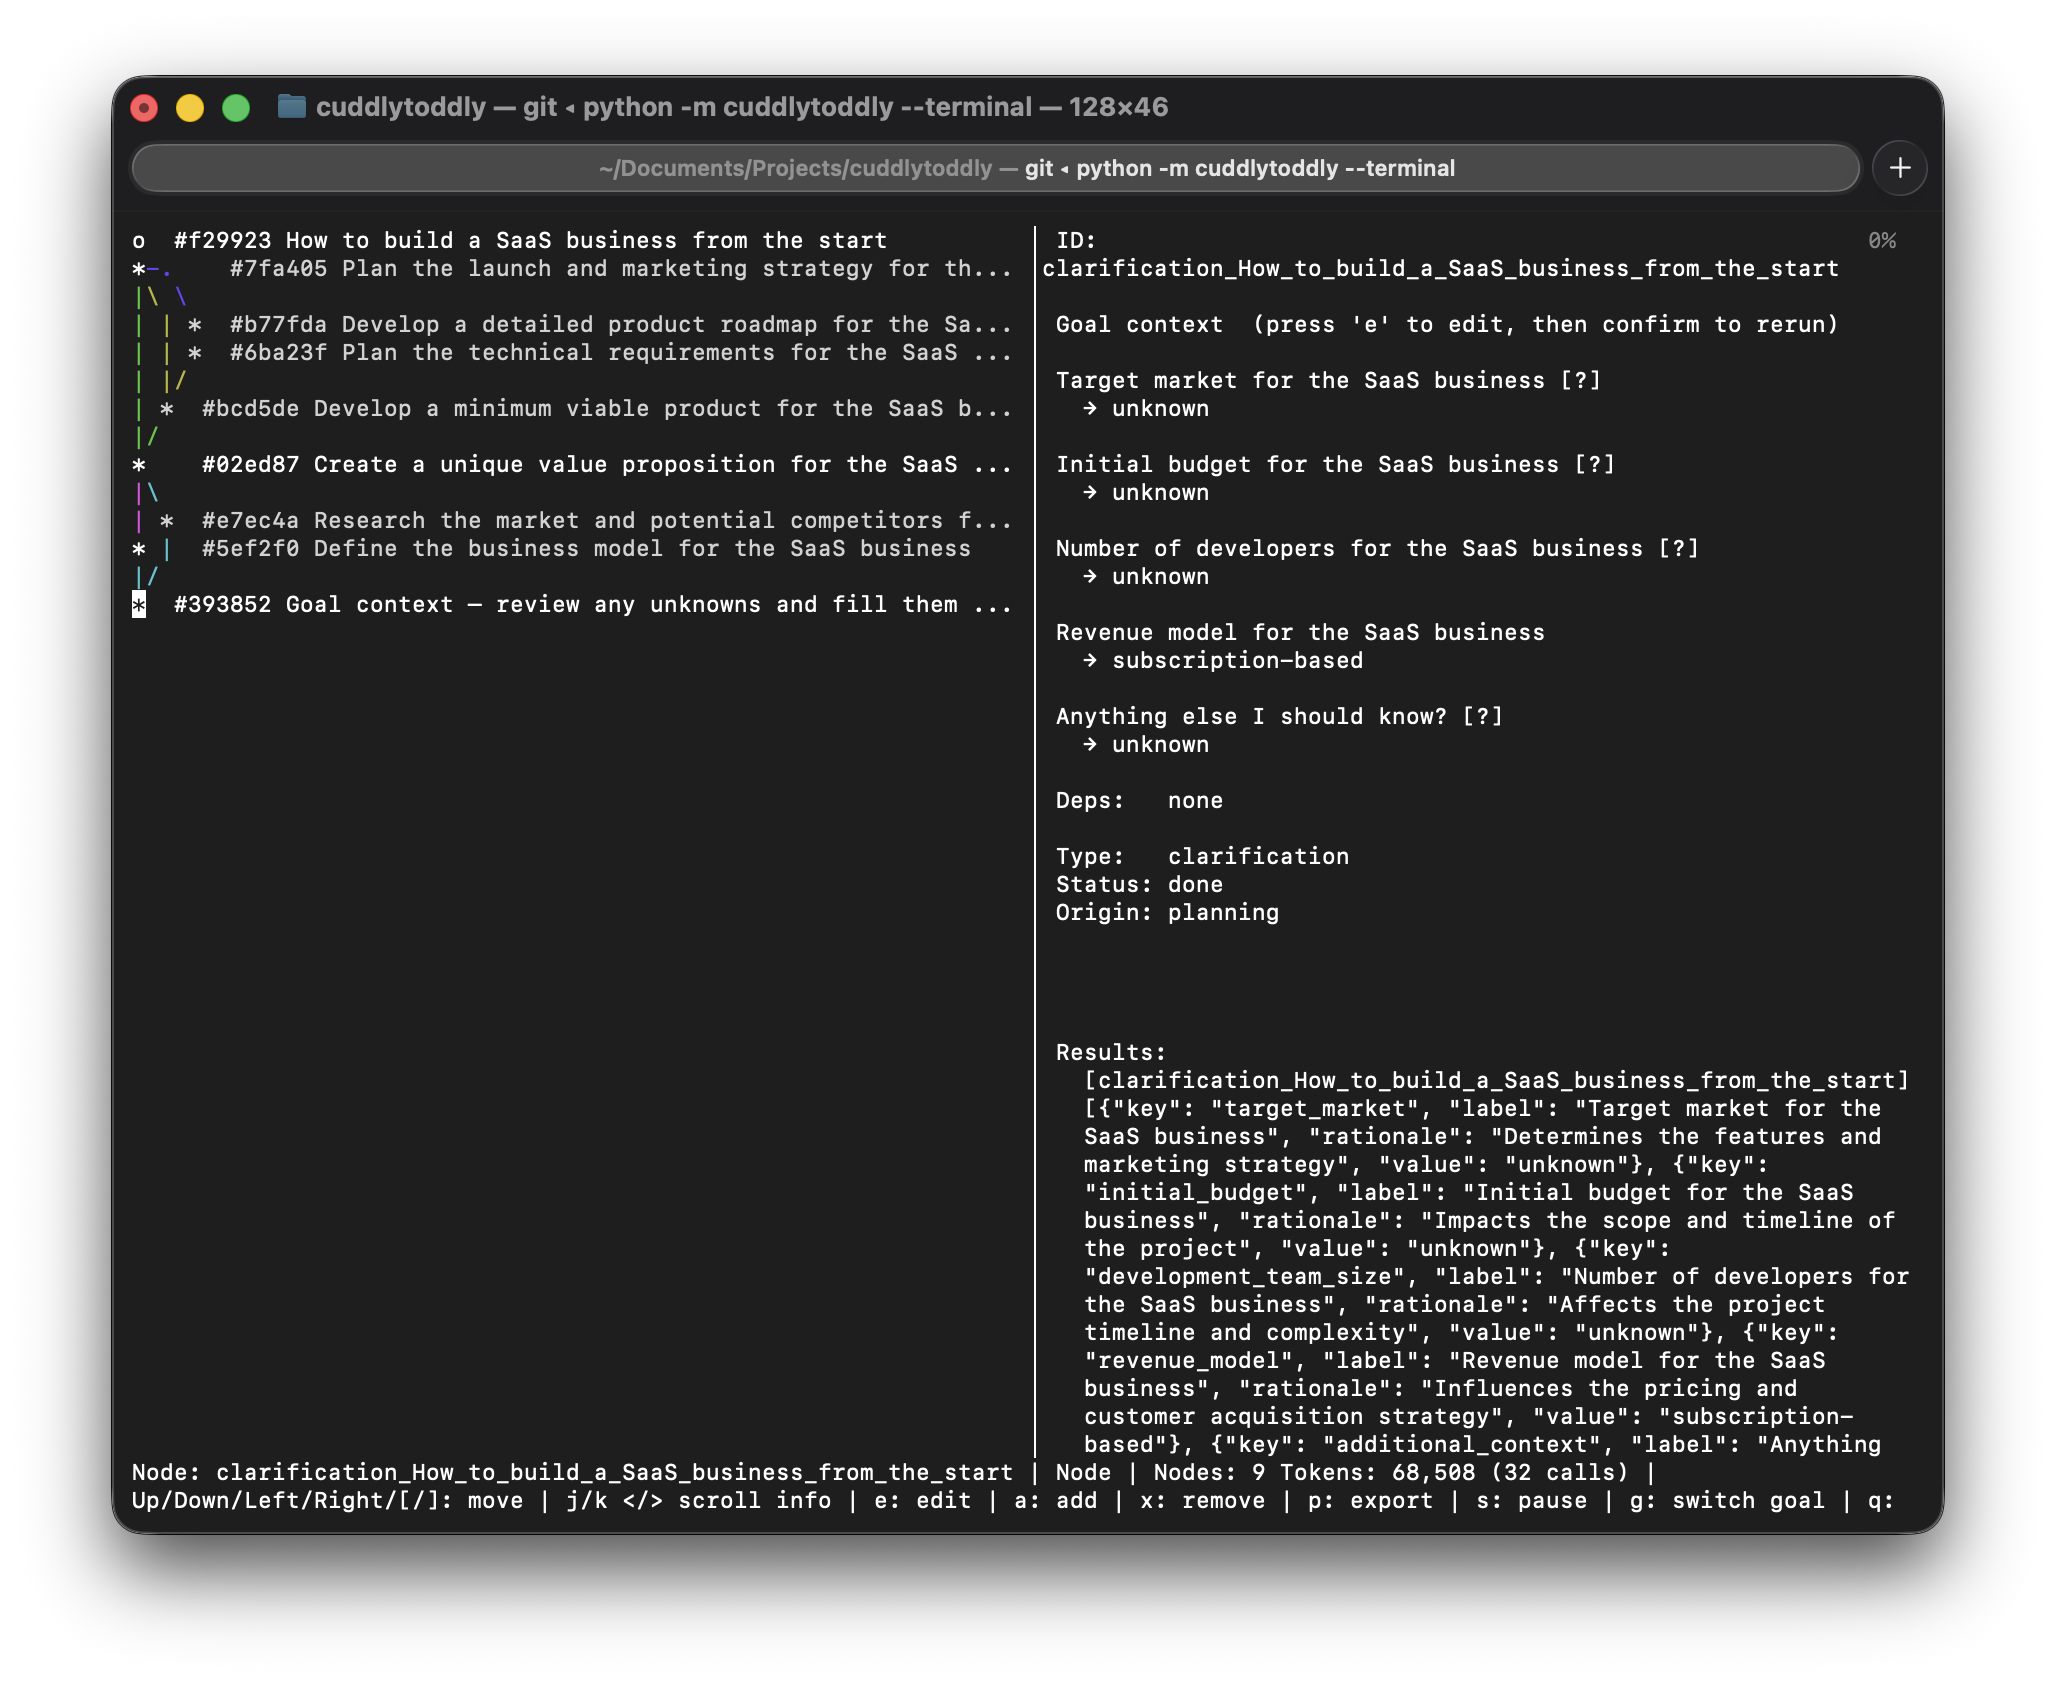Click the 'Goal context (press e to edit' heading

[x=1447, y=324]
